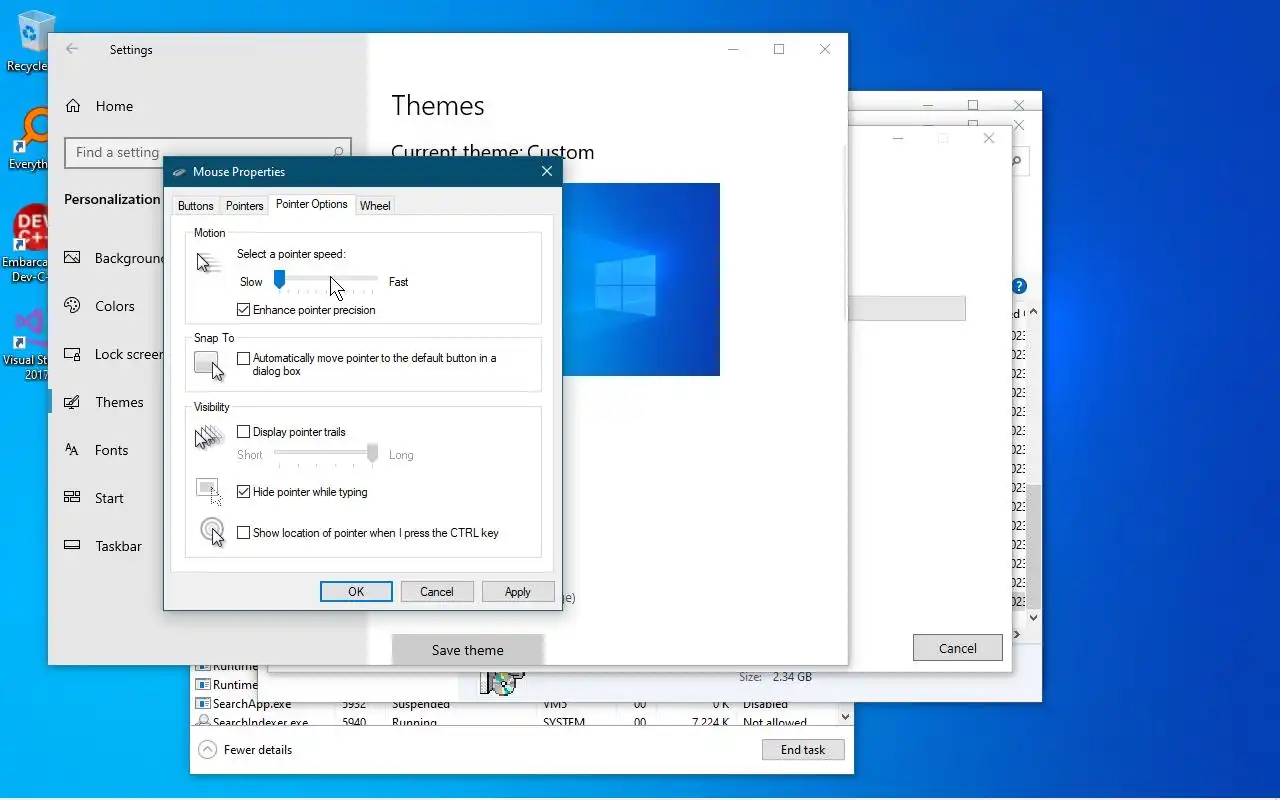Switch to the Pointers tab
1280x800 pixels.
pos(244,206)
